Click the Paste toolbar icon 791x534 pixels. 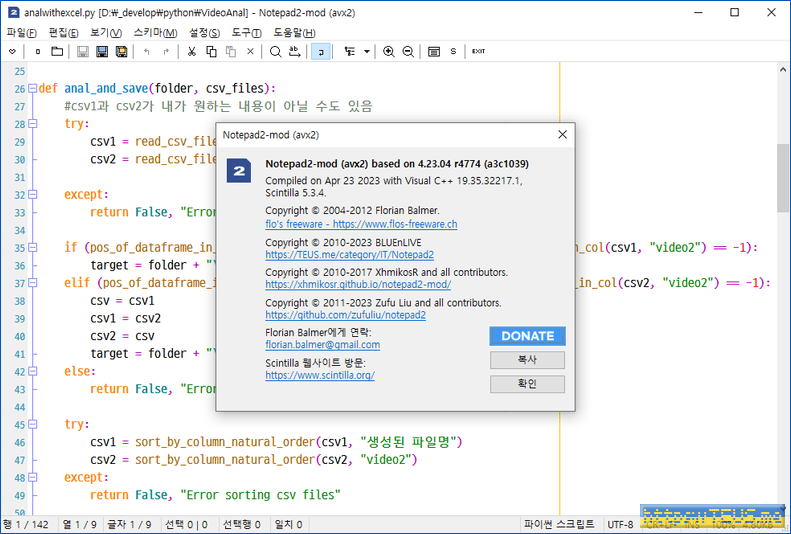point(231,51)
